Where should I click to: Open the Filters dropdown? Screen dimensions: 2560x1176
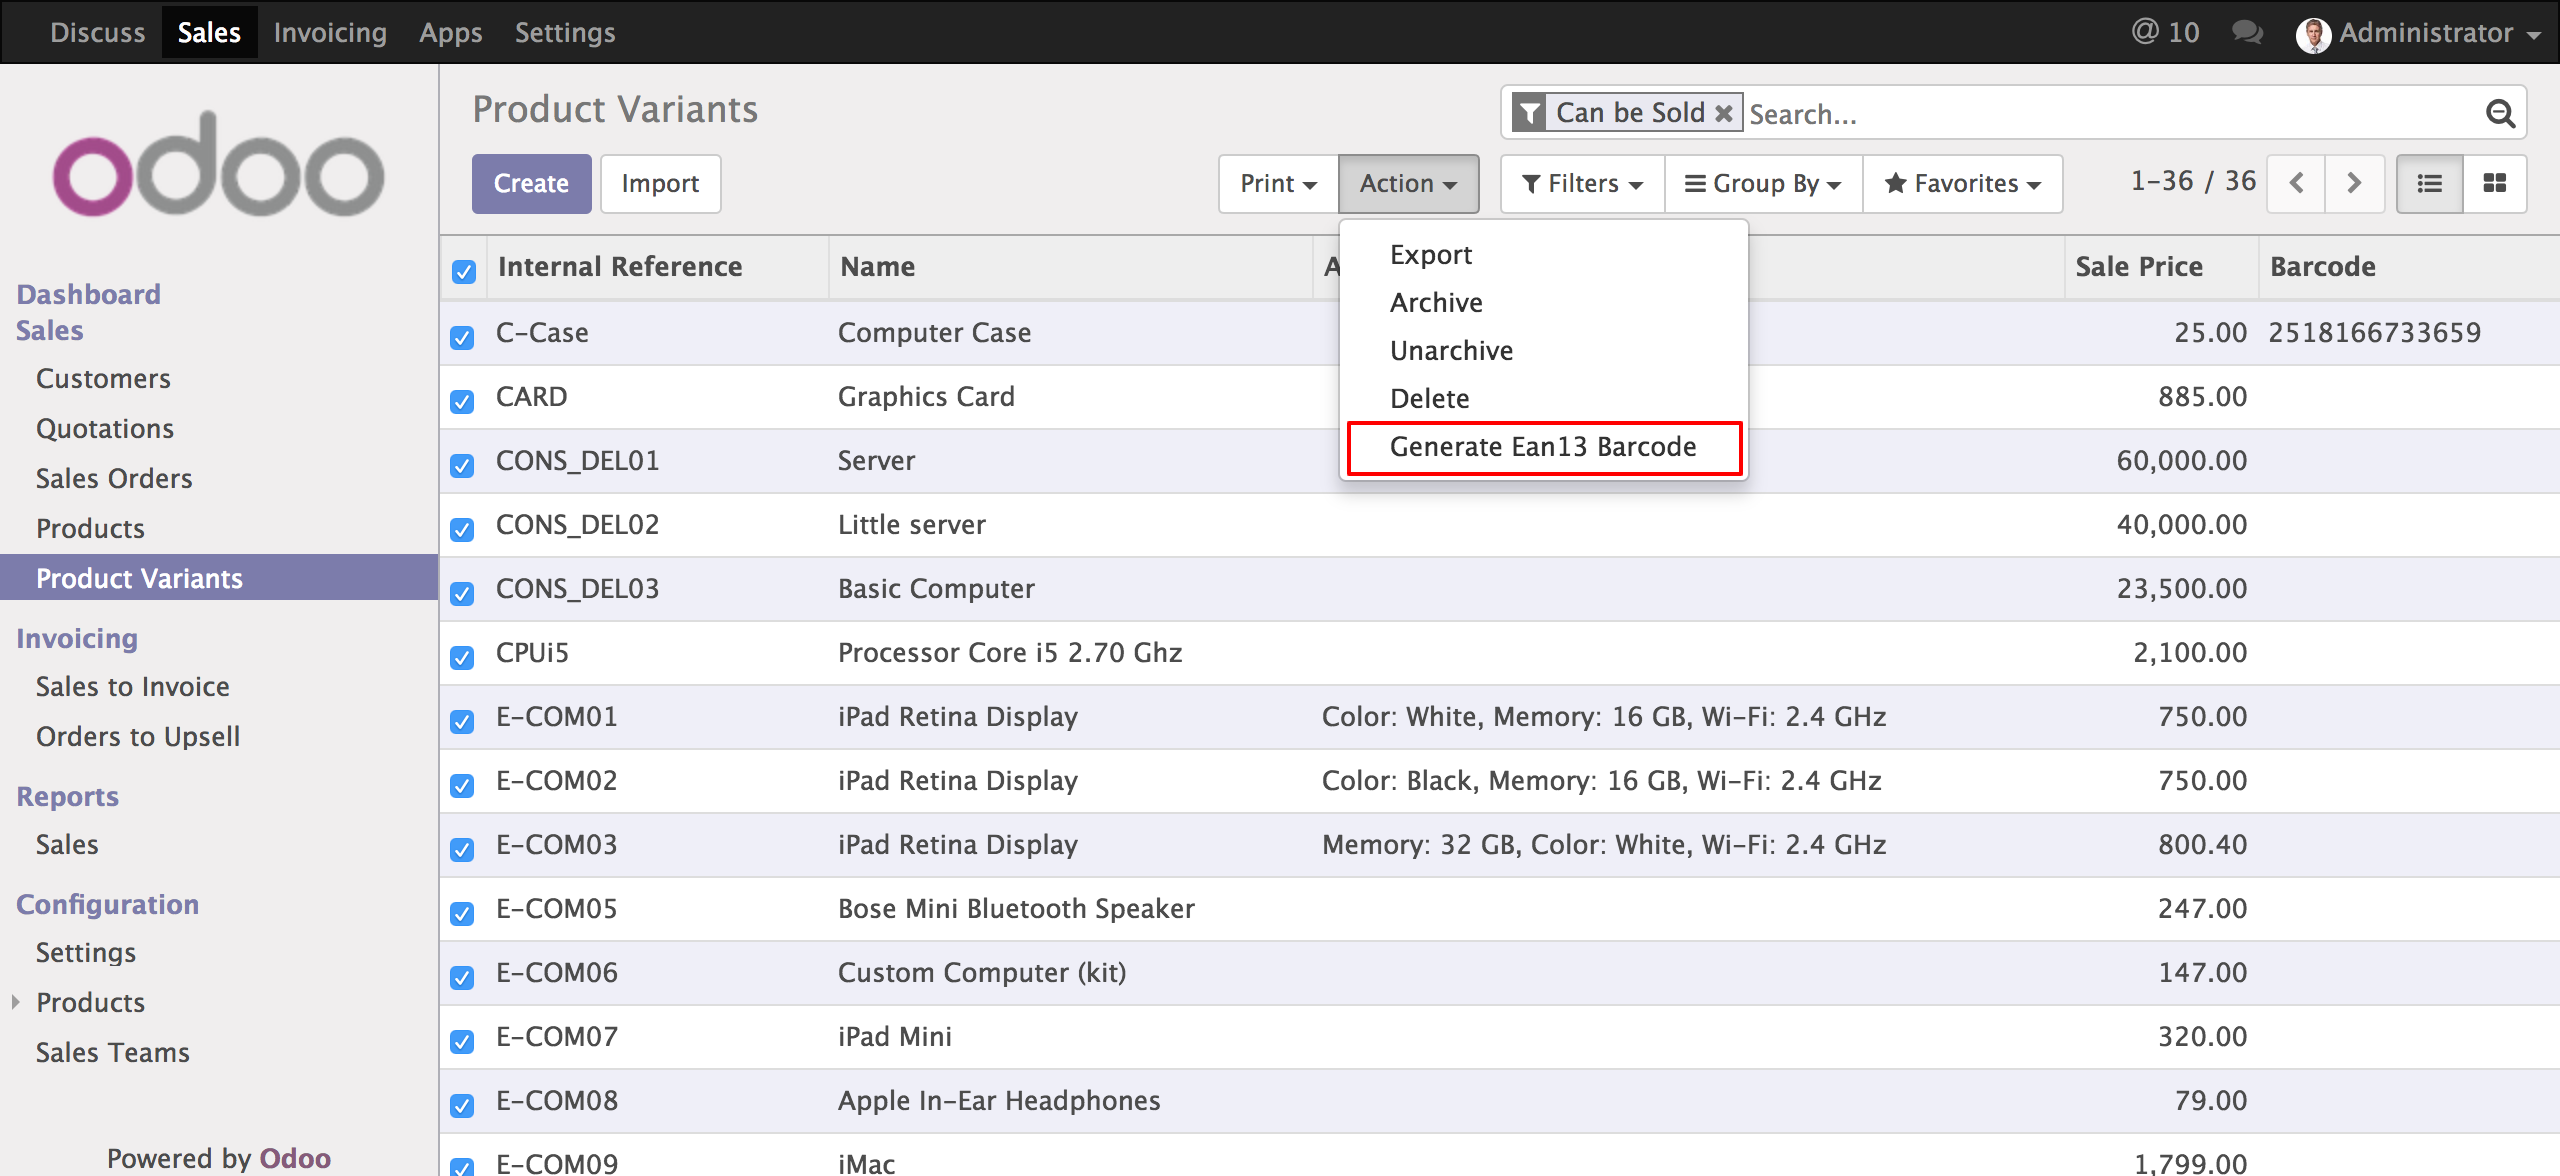point(1582,184)
